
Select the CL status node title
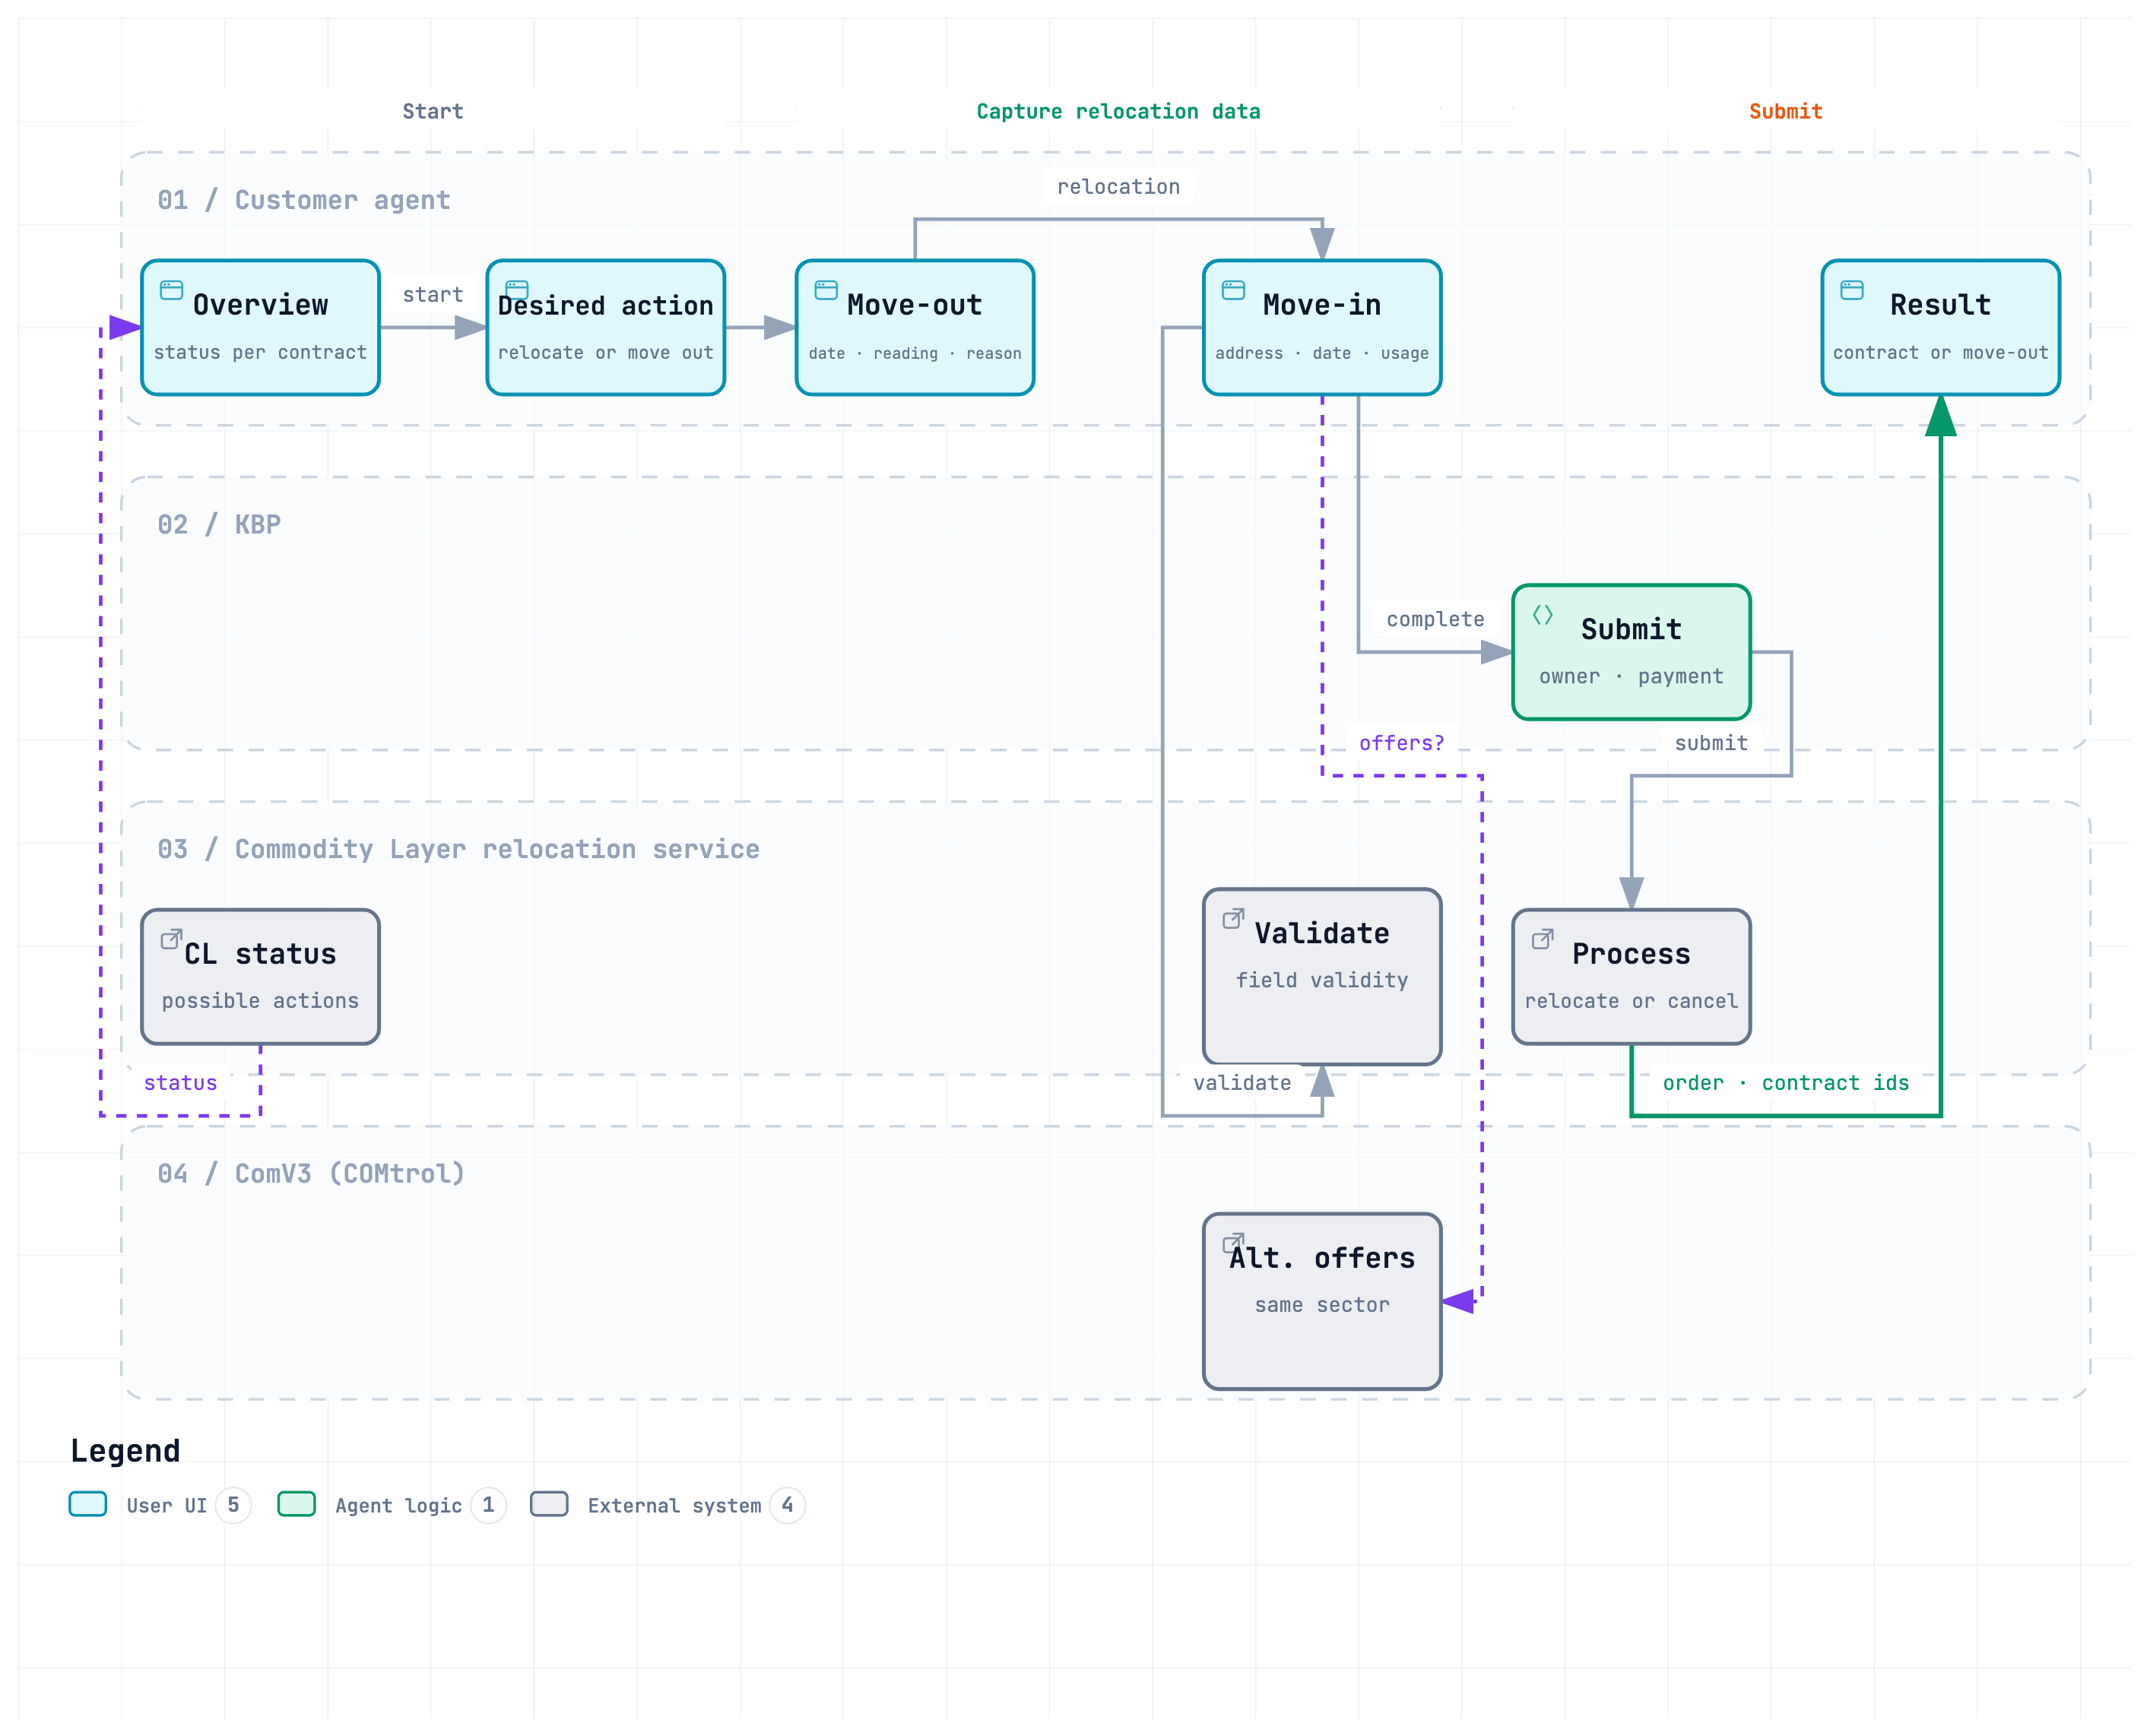(x=261, y=954)
